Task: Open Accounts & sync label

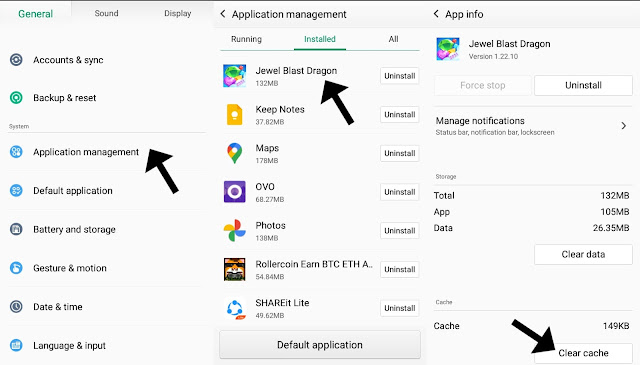Action: click(68, 60)
